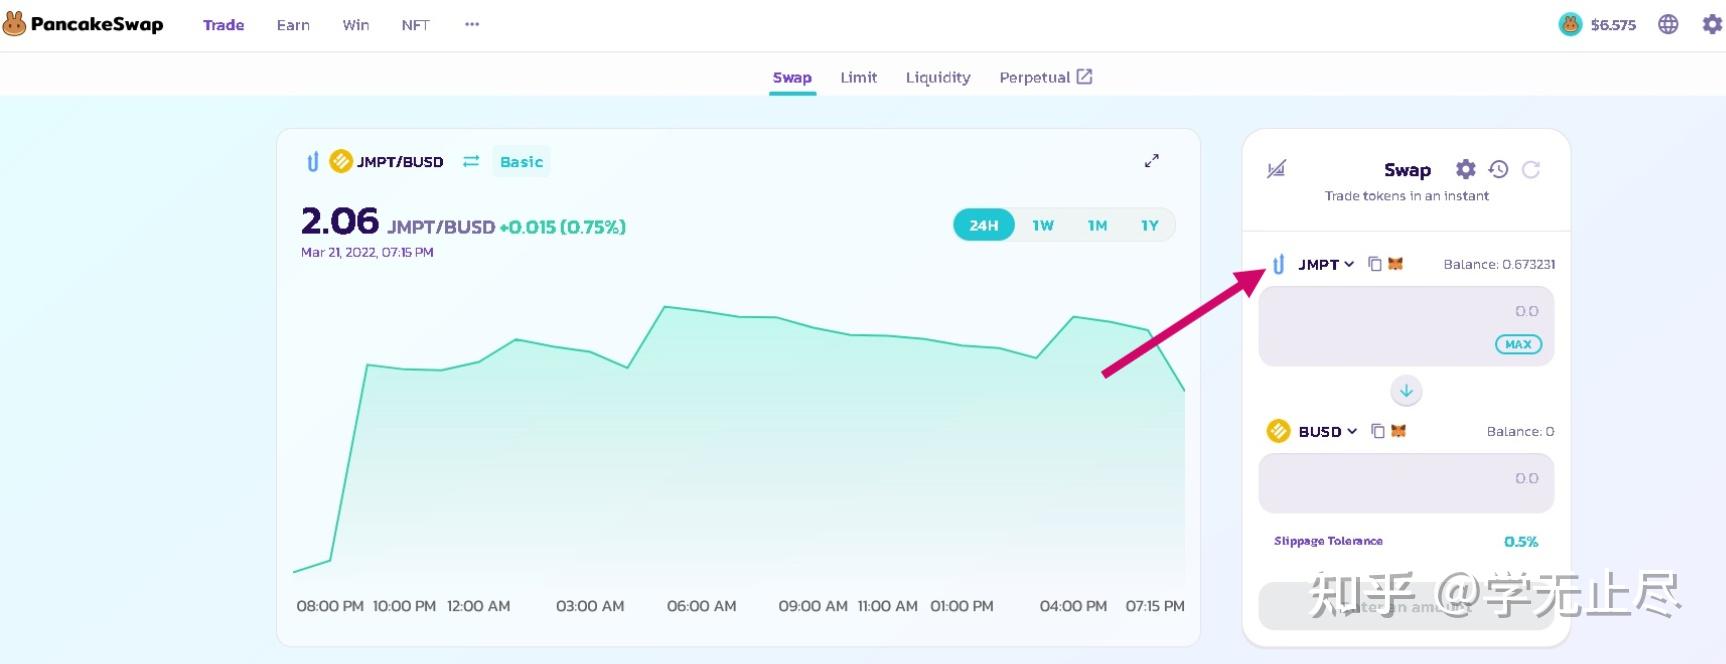Screen dimensions: 1726x664
Task: Switch to the Swap tab
Action: pyautogui.click(x=792, y=77)
